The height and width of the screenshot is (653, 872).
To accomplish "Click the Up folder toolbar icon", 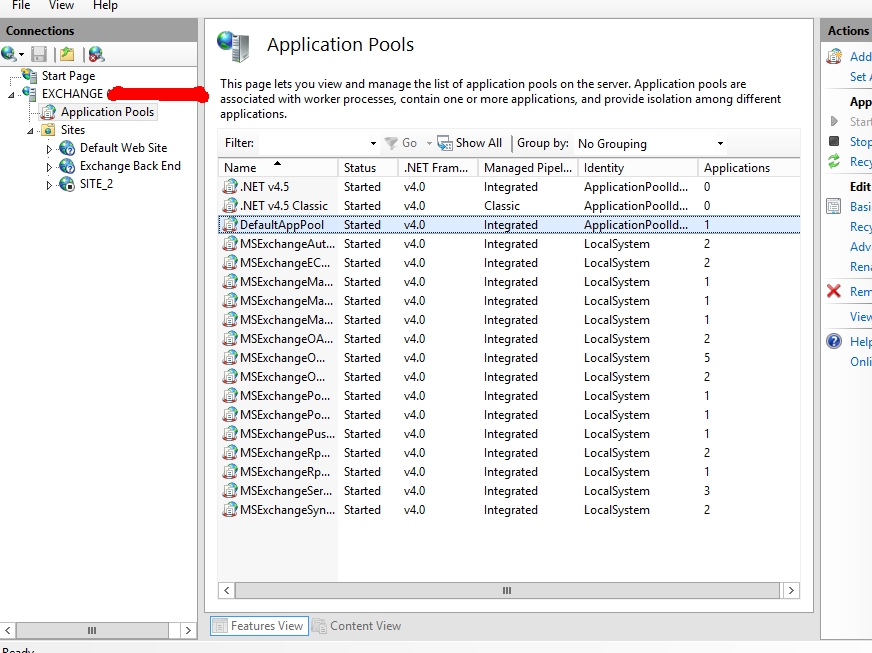I will pyautogui.click(x=67, y=54).
